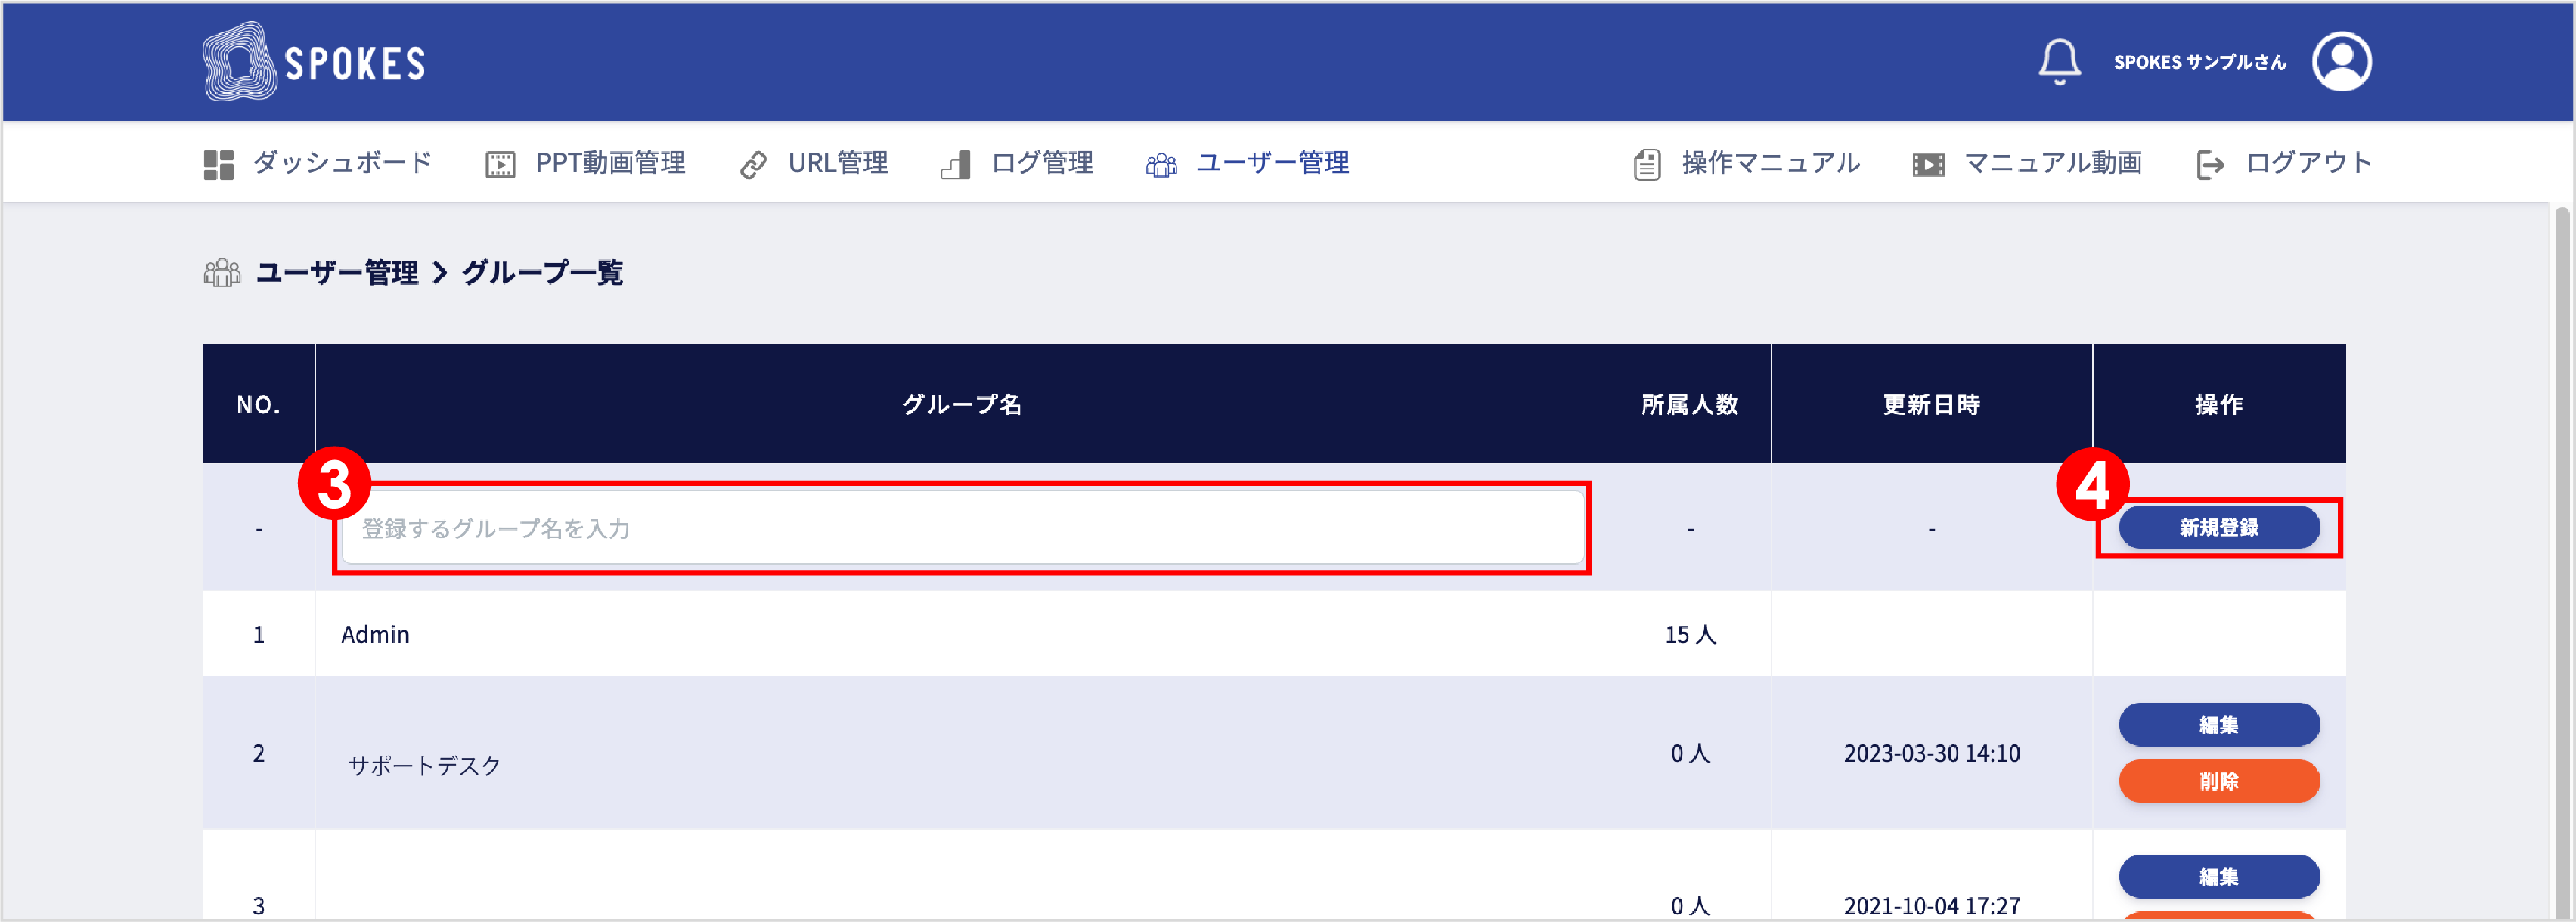Click 編集 for the サポートデスク group
Viewport: 2576px width, 922px height.
point(2218,724)
